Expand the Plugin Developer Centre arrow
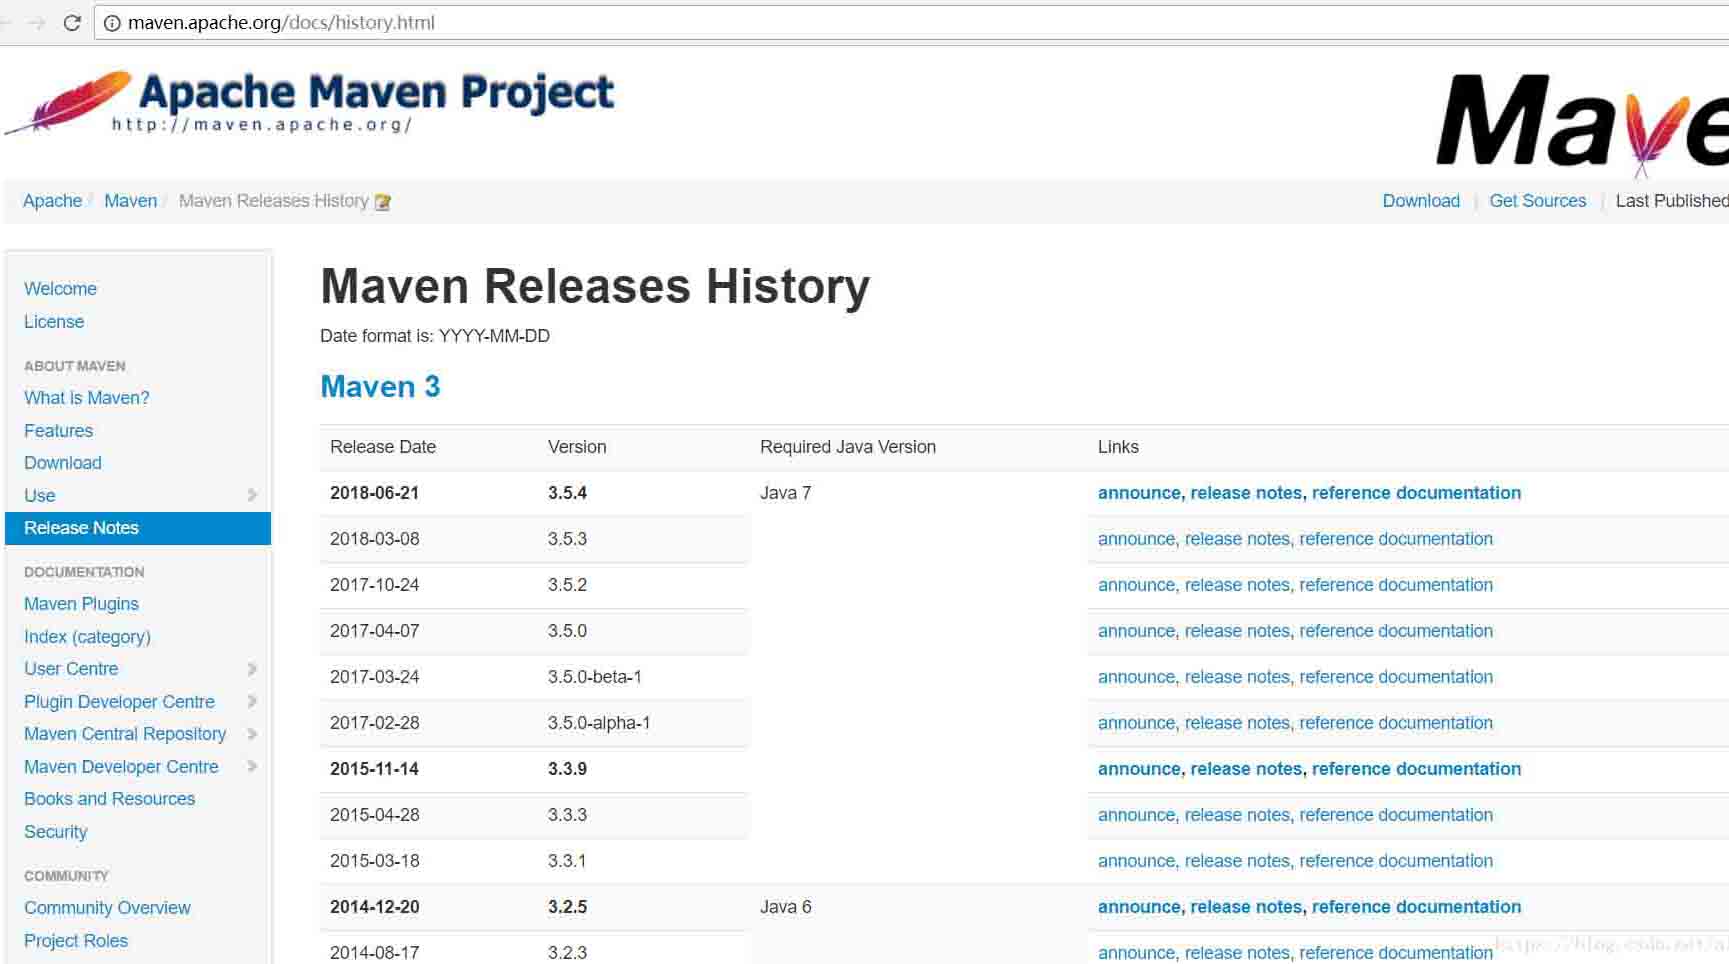The width and height of the screenshot is (1729, 964). point(252,701)
